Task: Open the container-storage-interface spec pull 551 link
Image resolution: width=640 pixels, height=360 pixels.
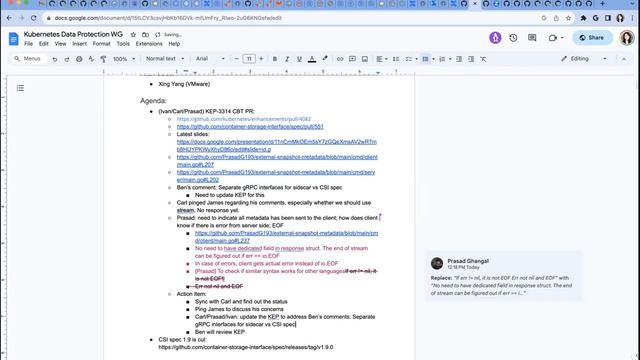Action: point(250,127)
